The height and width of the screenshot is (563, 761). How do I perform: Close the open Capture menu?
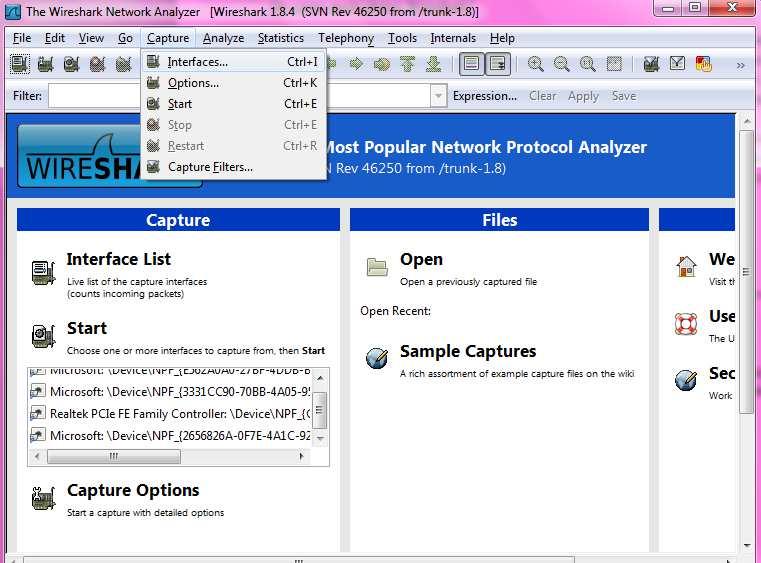point(168,38)
